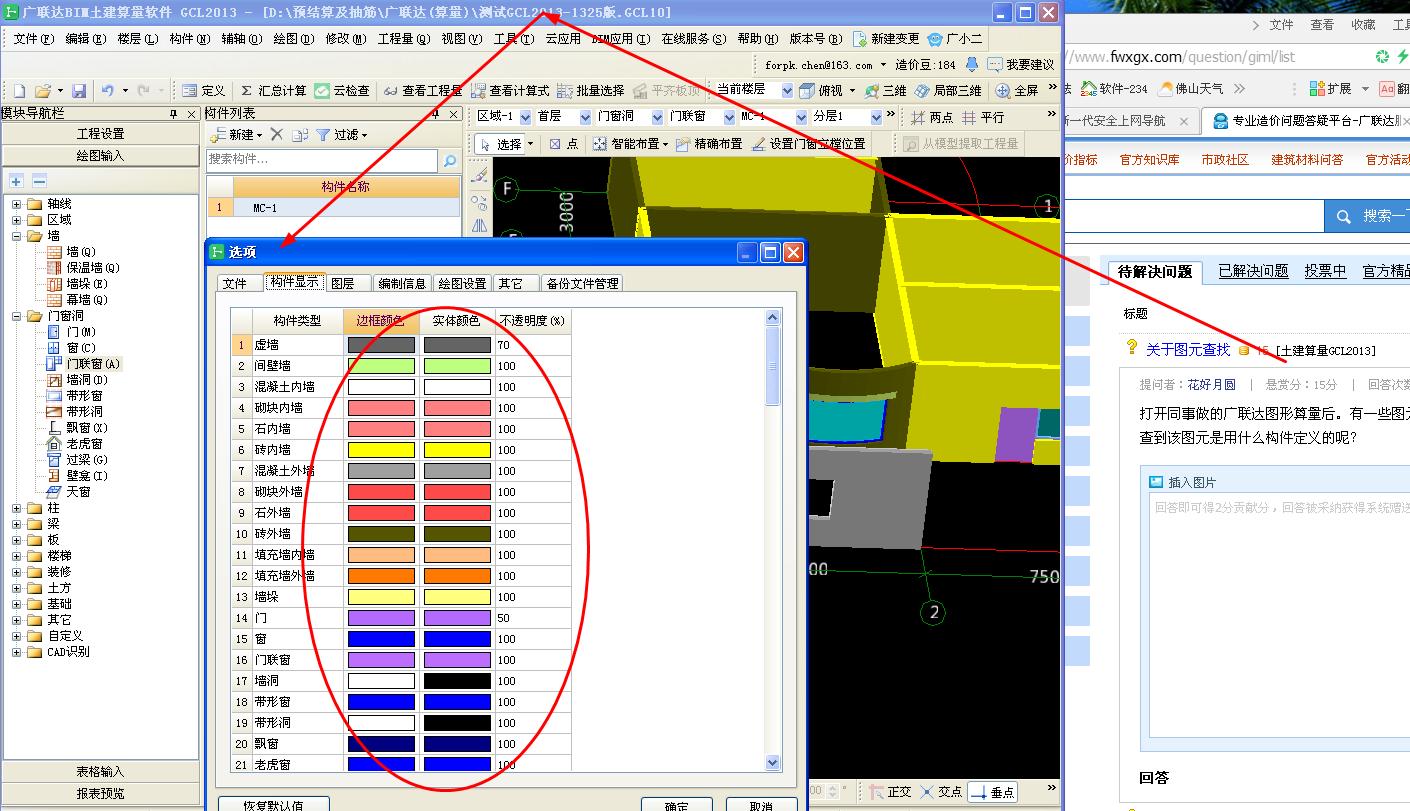This screenshot has width=1410, height=811.
Task: Click expand-all plus icon in navigation panel
Action: [17, 181]
